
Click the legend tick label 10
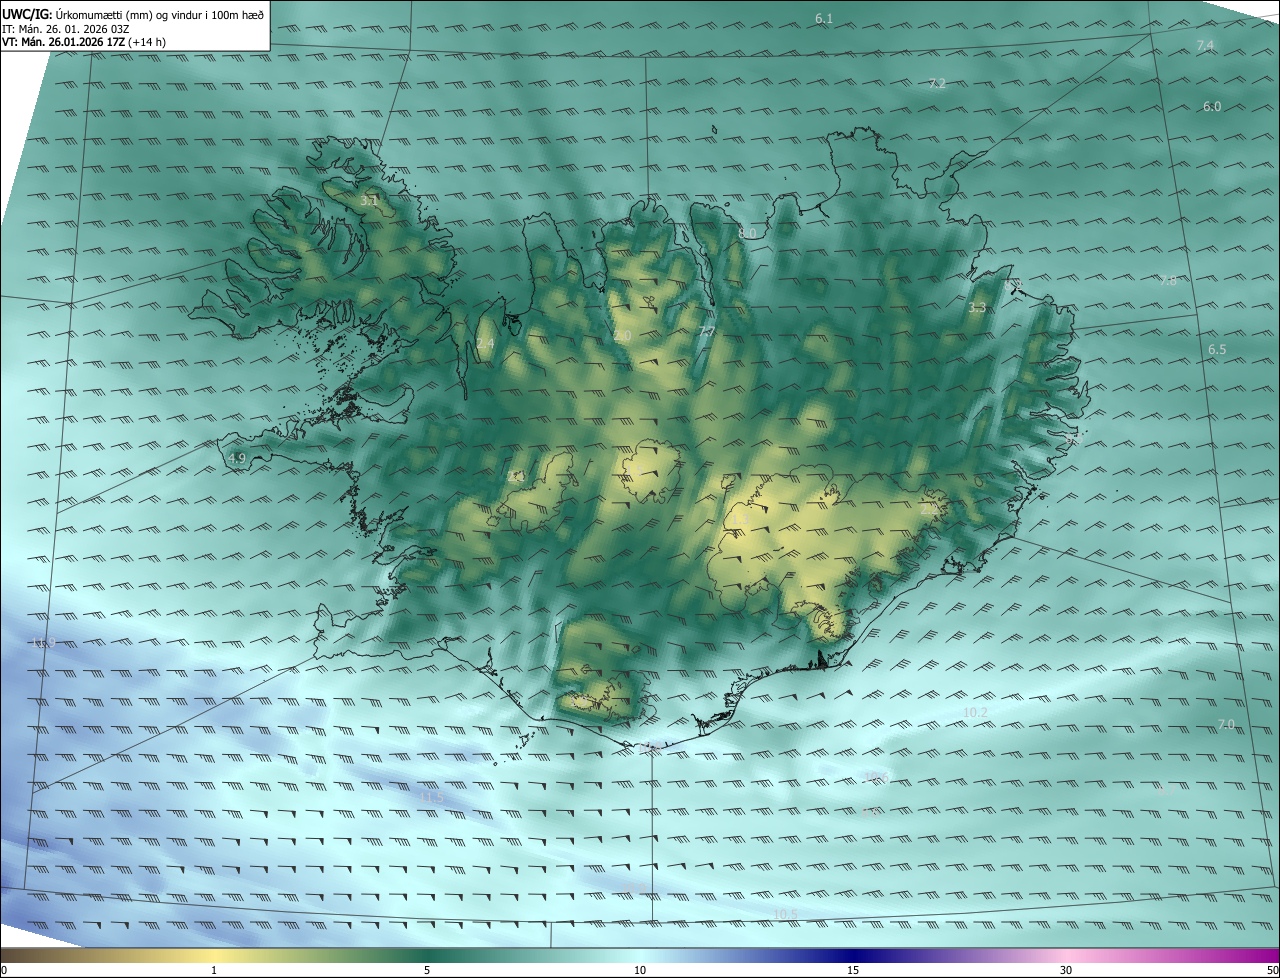640,970
